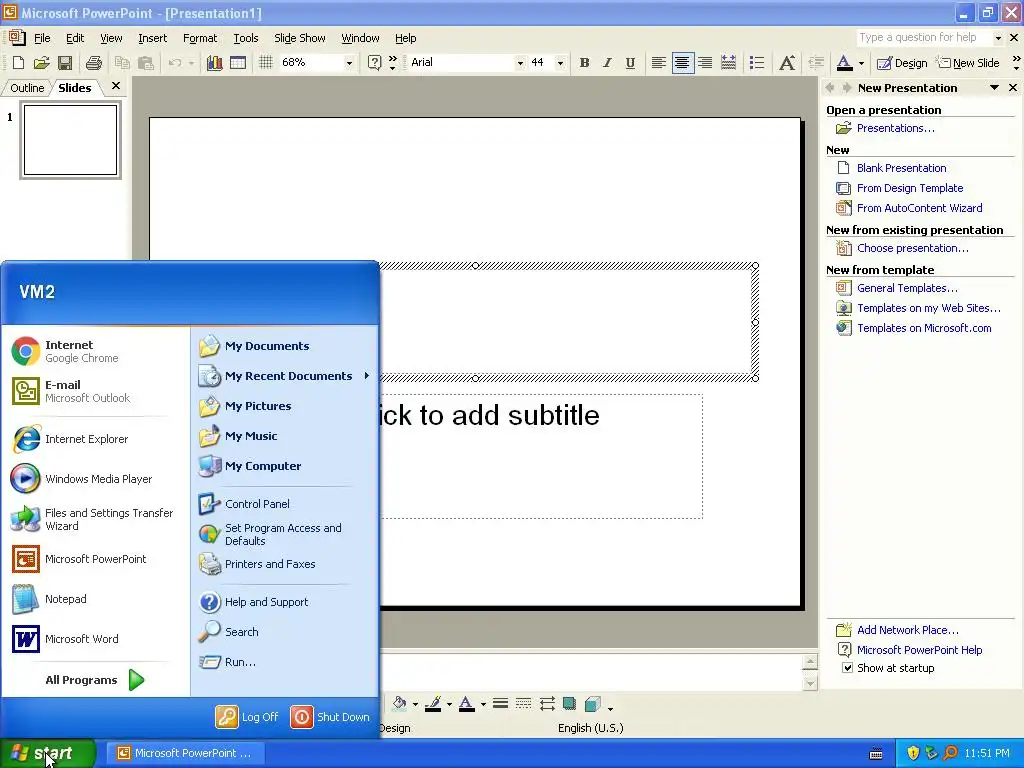
Task: Open the help question box dropdown arrow
Action: click(x=998, y=38)
